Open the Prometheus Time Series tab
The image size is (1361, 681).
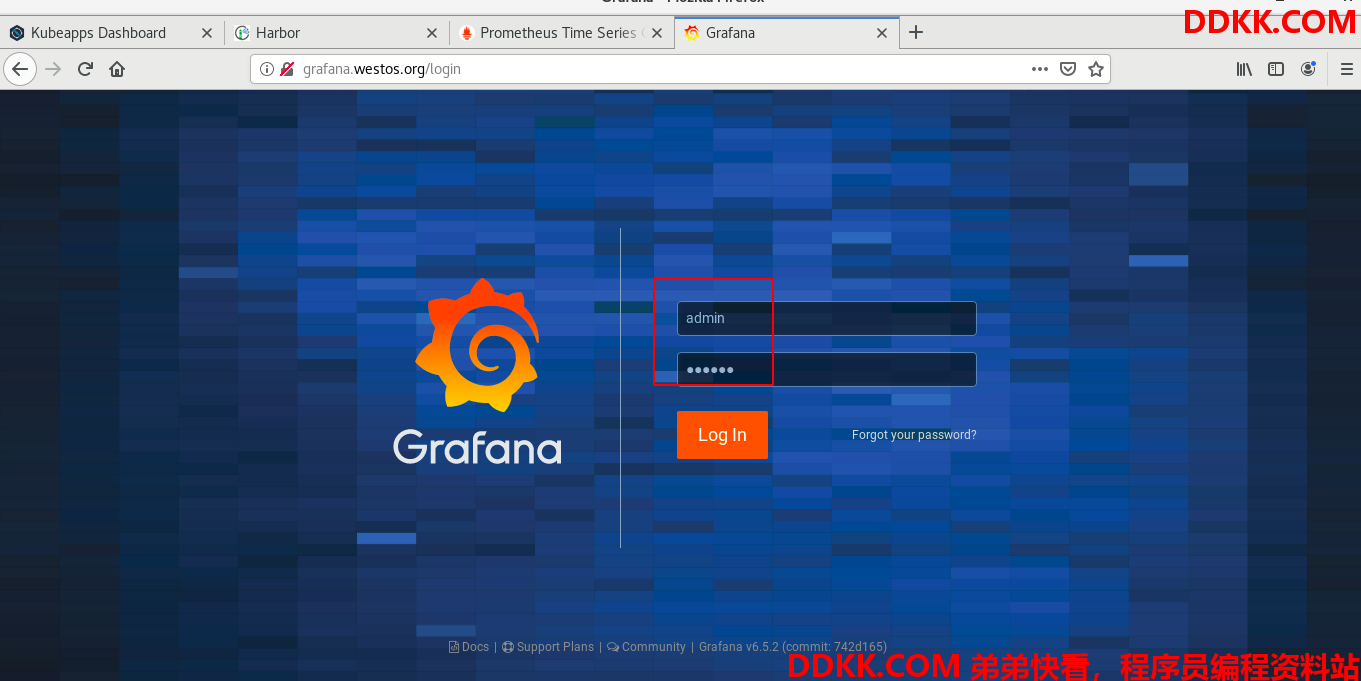561,33
